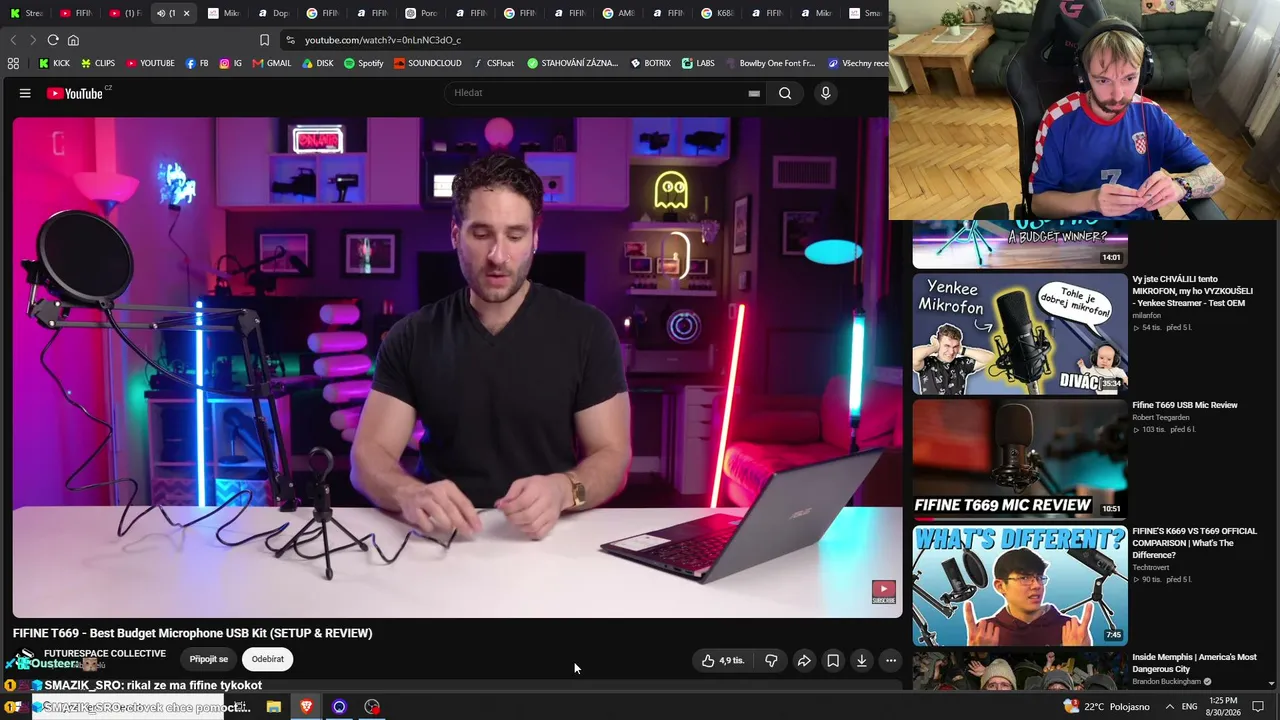
Task: Open the purple circle app on taskbar
Action: point(339,707)
